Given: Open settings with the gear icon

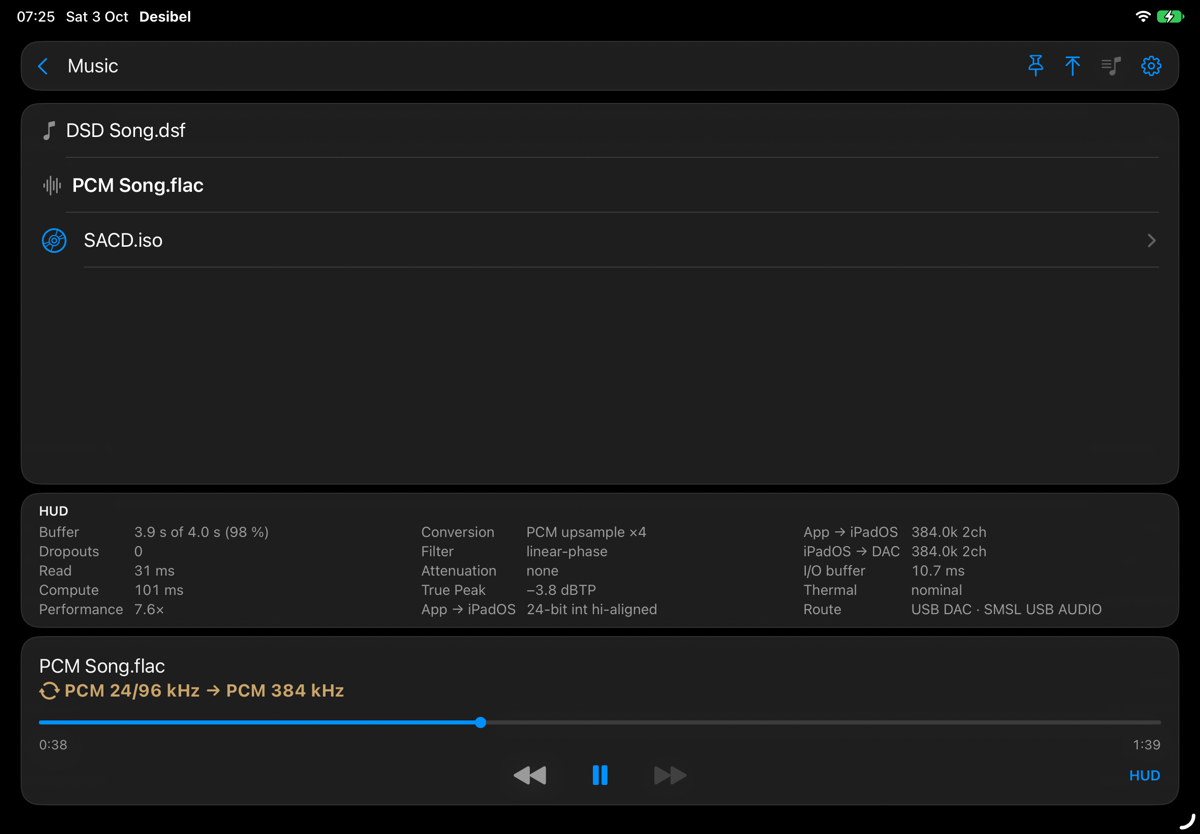Looking at the screenshot, I should pos(1151,66).
